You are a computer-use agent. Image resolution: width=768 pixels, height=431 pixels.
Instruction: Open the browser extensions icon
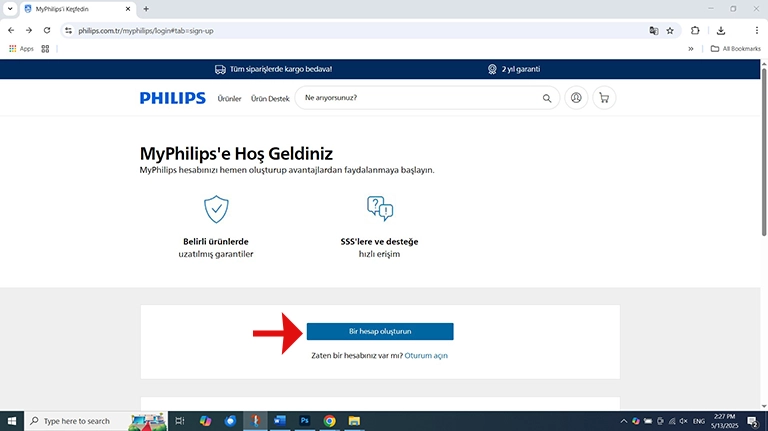click(695, 30)
